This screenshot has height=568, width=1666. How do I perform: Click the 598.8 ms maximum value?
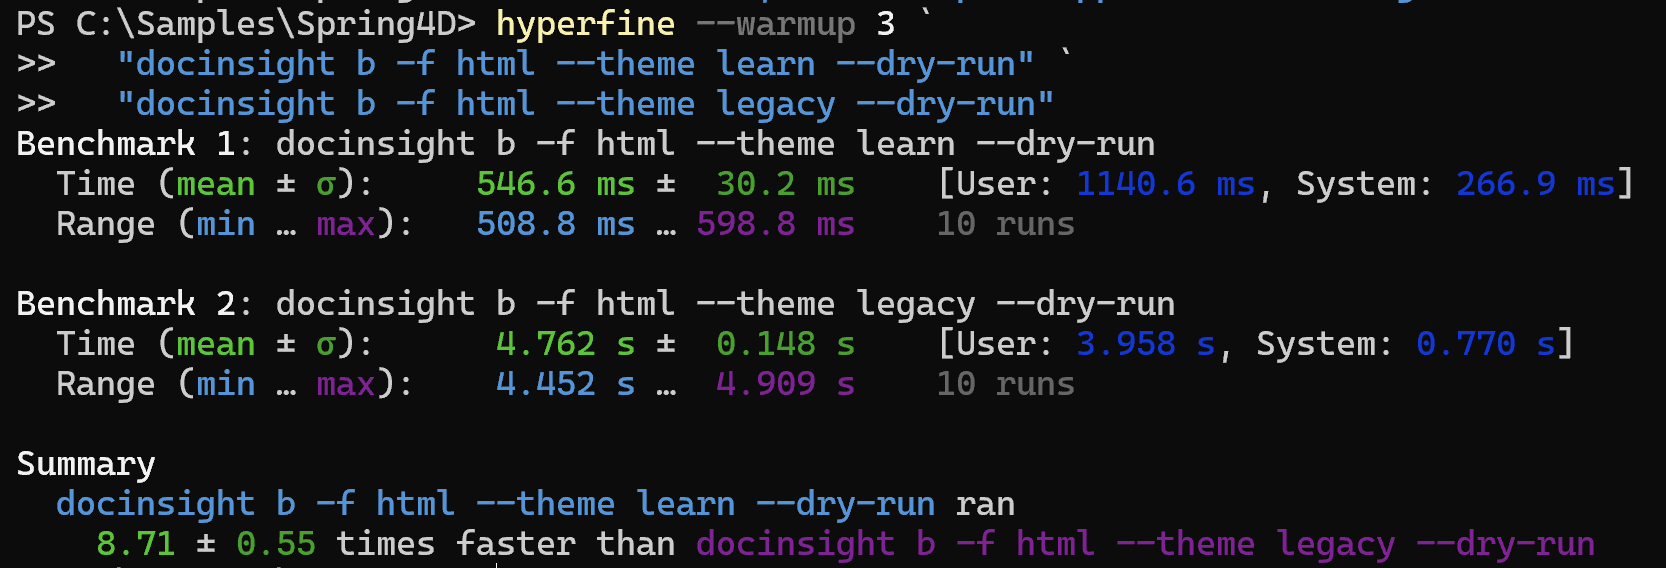[775, 224]
